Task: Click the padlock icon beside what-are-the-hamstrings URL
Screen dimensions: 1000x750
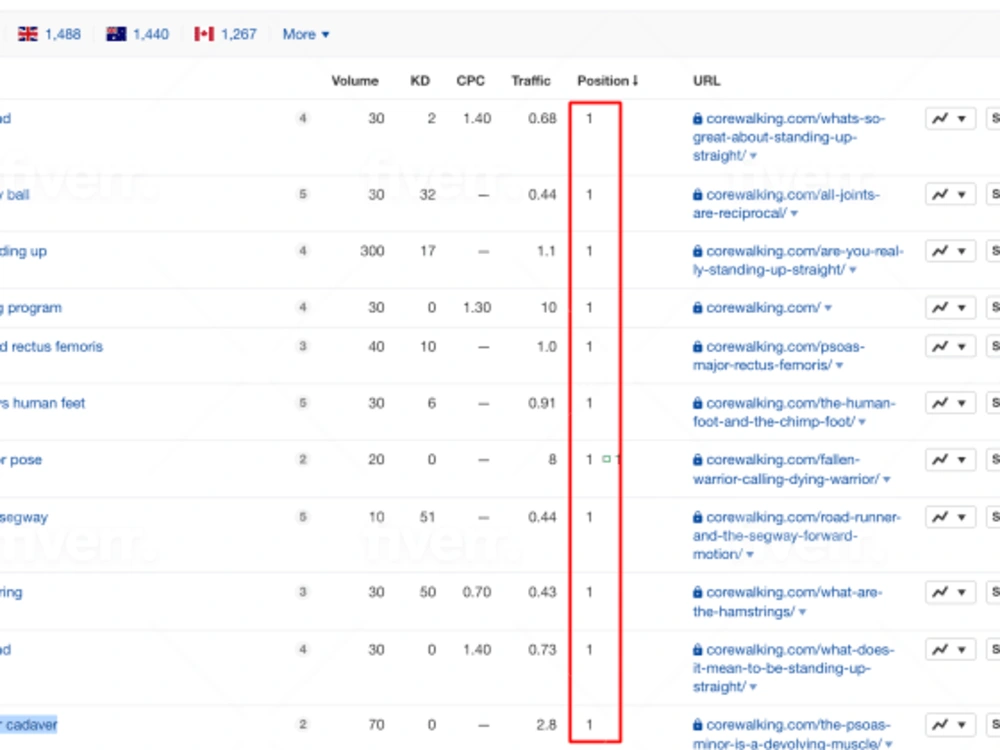Action: click(x=698, y=592)
